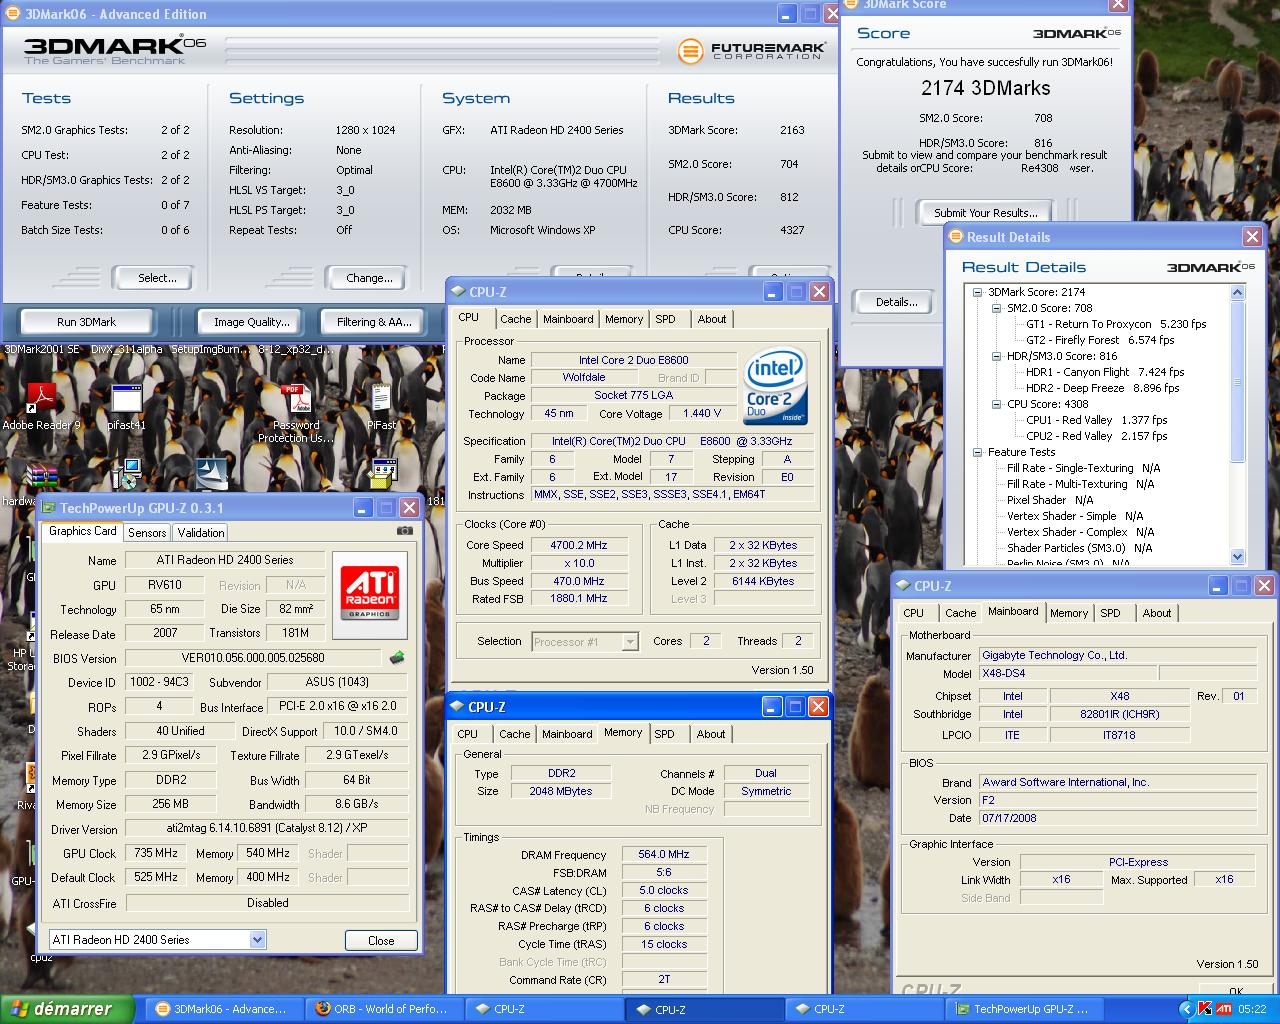Click the Result Details scroll up arrow
The height and width of the screenshot is (1024, 1280).
pos(1237,292)
